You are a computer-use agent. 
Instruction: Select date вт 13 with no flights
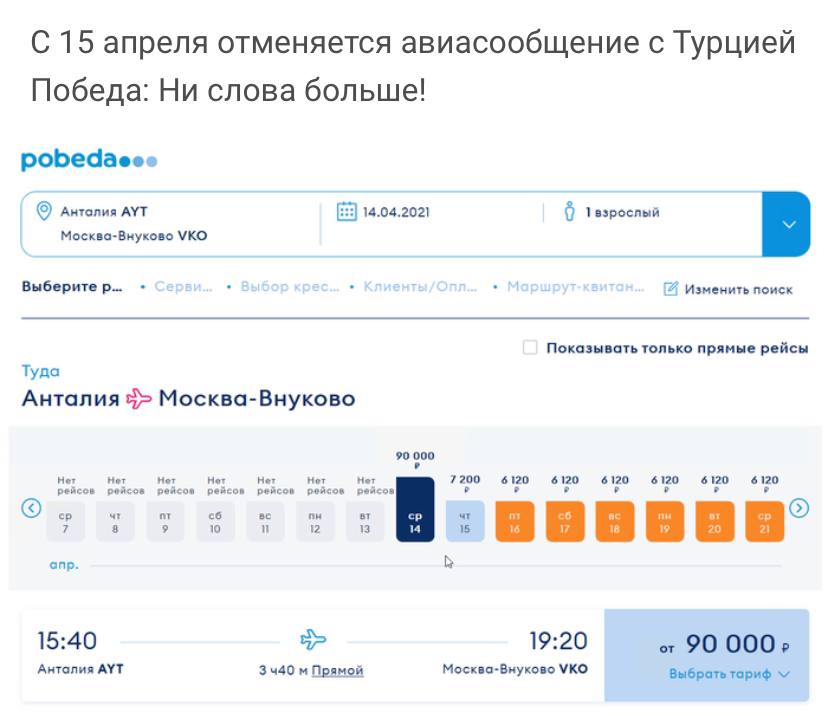[x=365, y=521]
